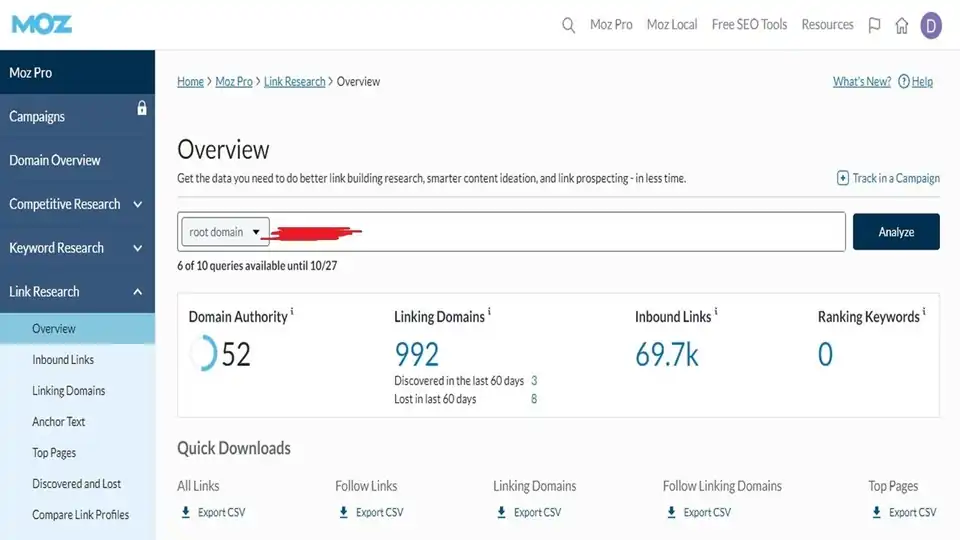960x540 pixels.
Task: Export CSV for Follow Linking Domains
Action: pyautogui.click(x=707, y=512)
